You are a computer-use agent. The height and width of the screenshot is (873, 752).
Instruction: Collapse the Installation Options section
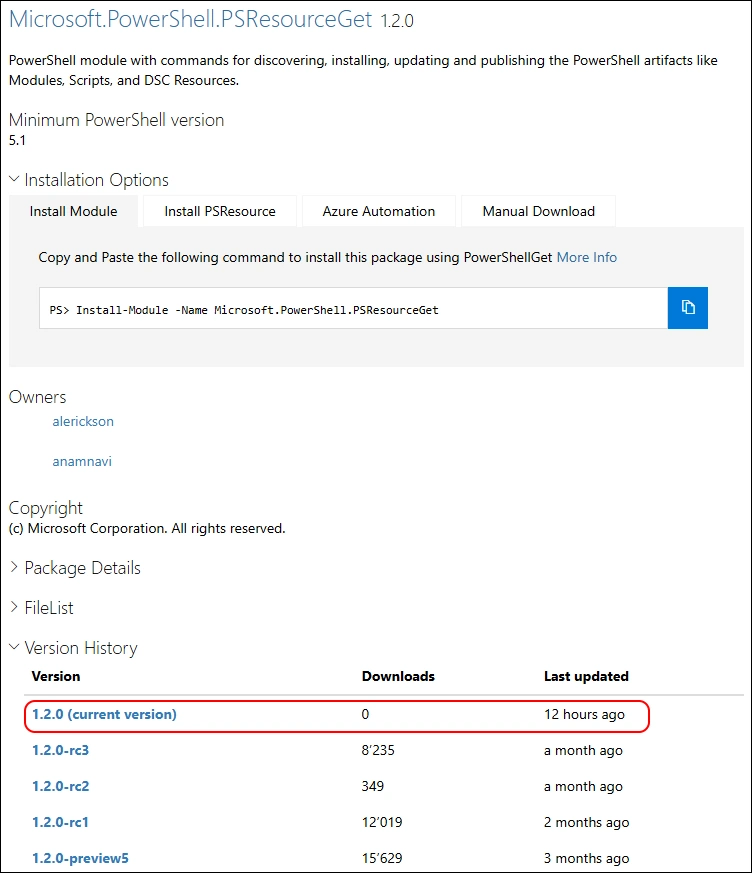point(88,180)
